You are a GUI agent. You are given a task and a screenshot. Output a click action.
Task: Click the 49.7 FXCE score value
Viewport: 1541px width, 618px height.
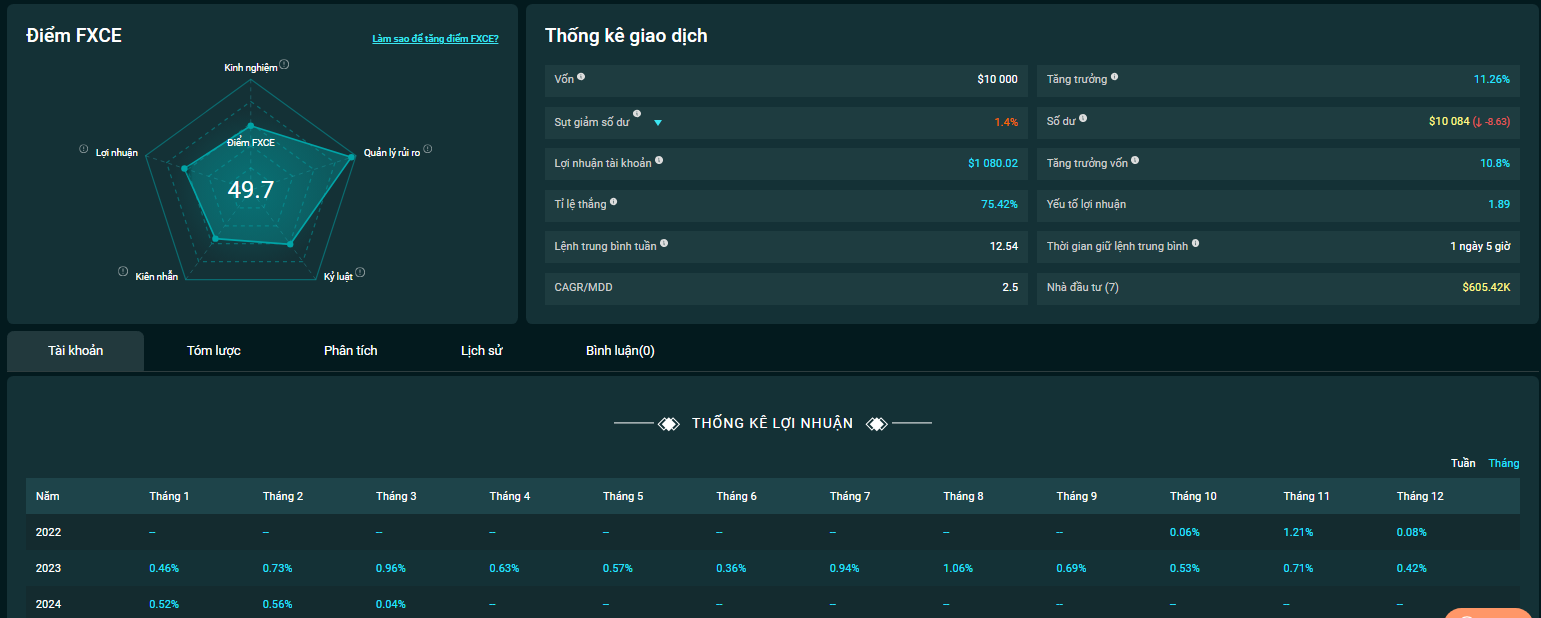251,190
